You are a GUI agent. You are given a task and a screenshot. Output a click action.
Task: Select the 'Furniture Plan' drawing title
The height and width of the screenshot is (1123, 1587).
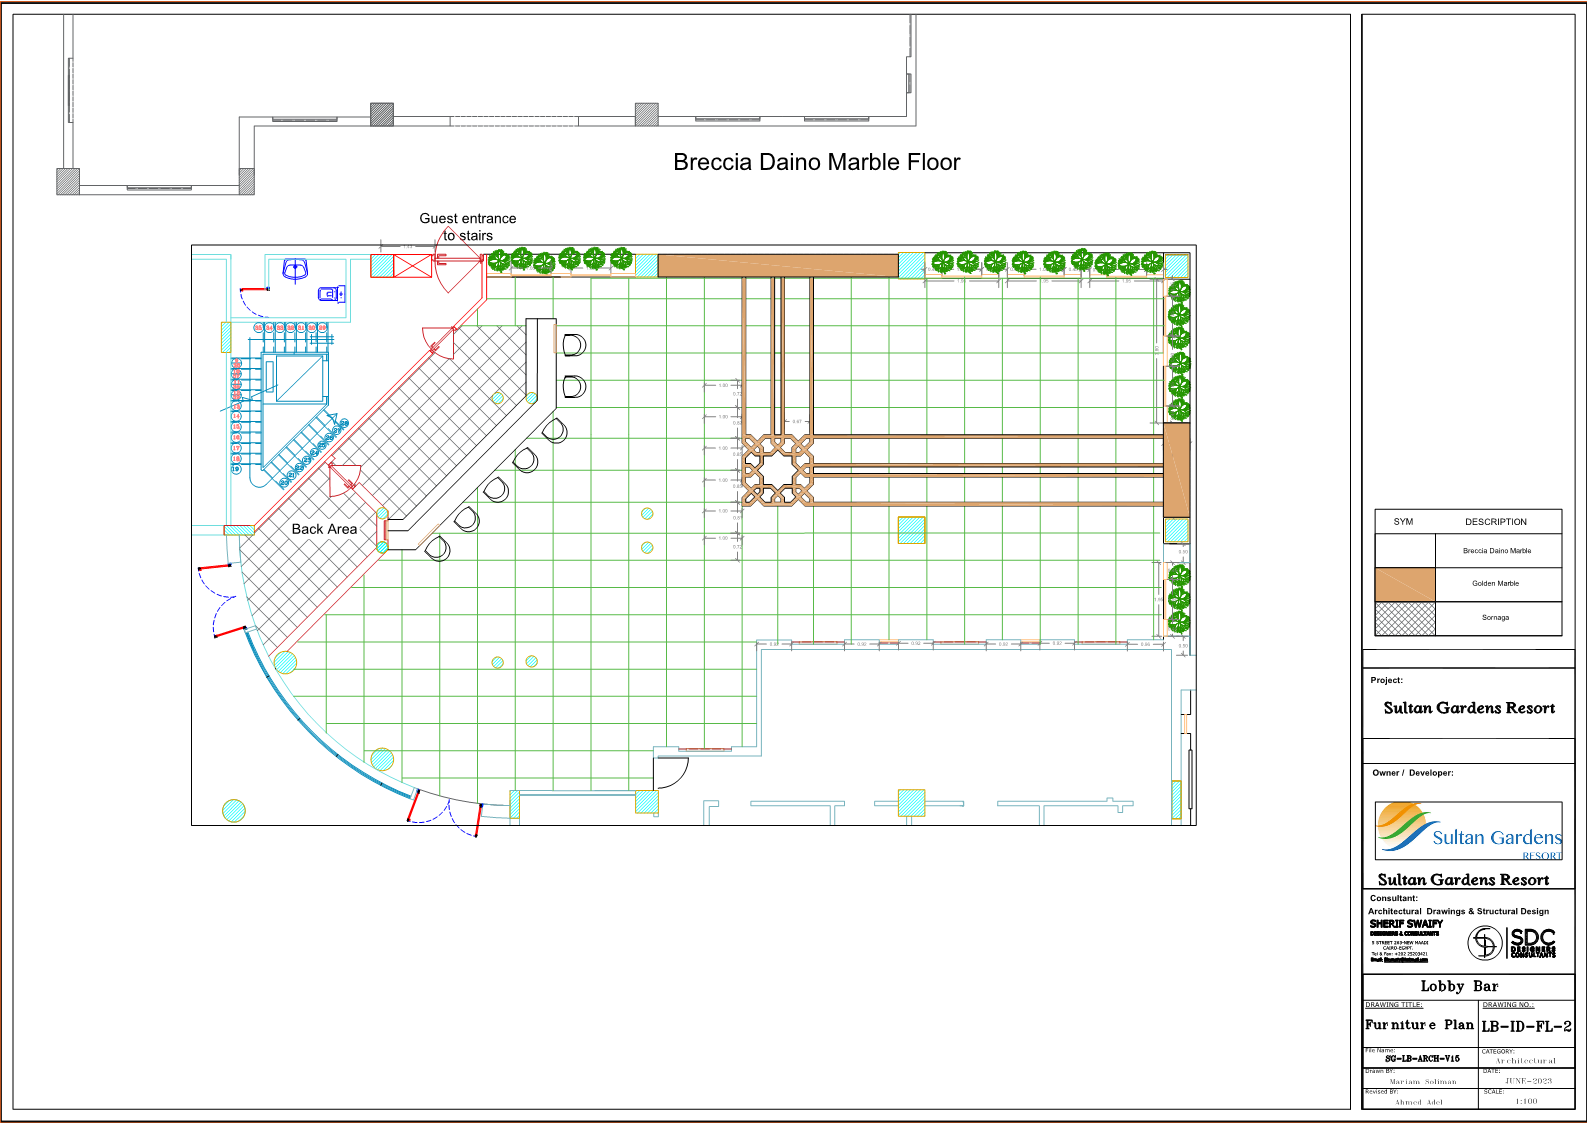1419,1025
